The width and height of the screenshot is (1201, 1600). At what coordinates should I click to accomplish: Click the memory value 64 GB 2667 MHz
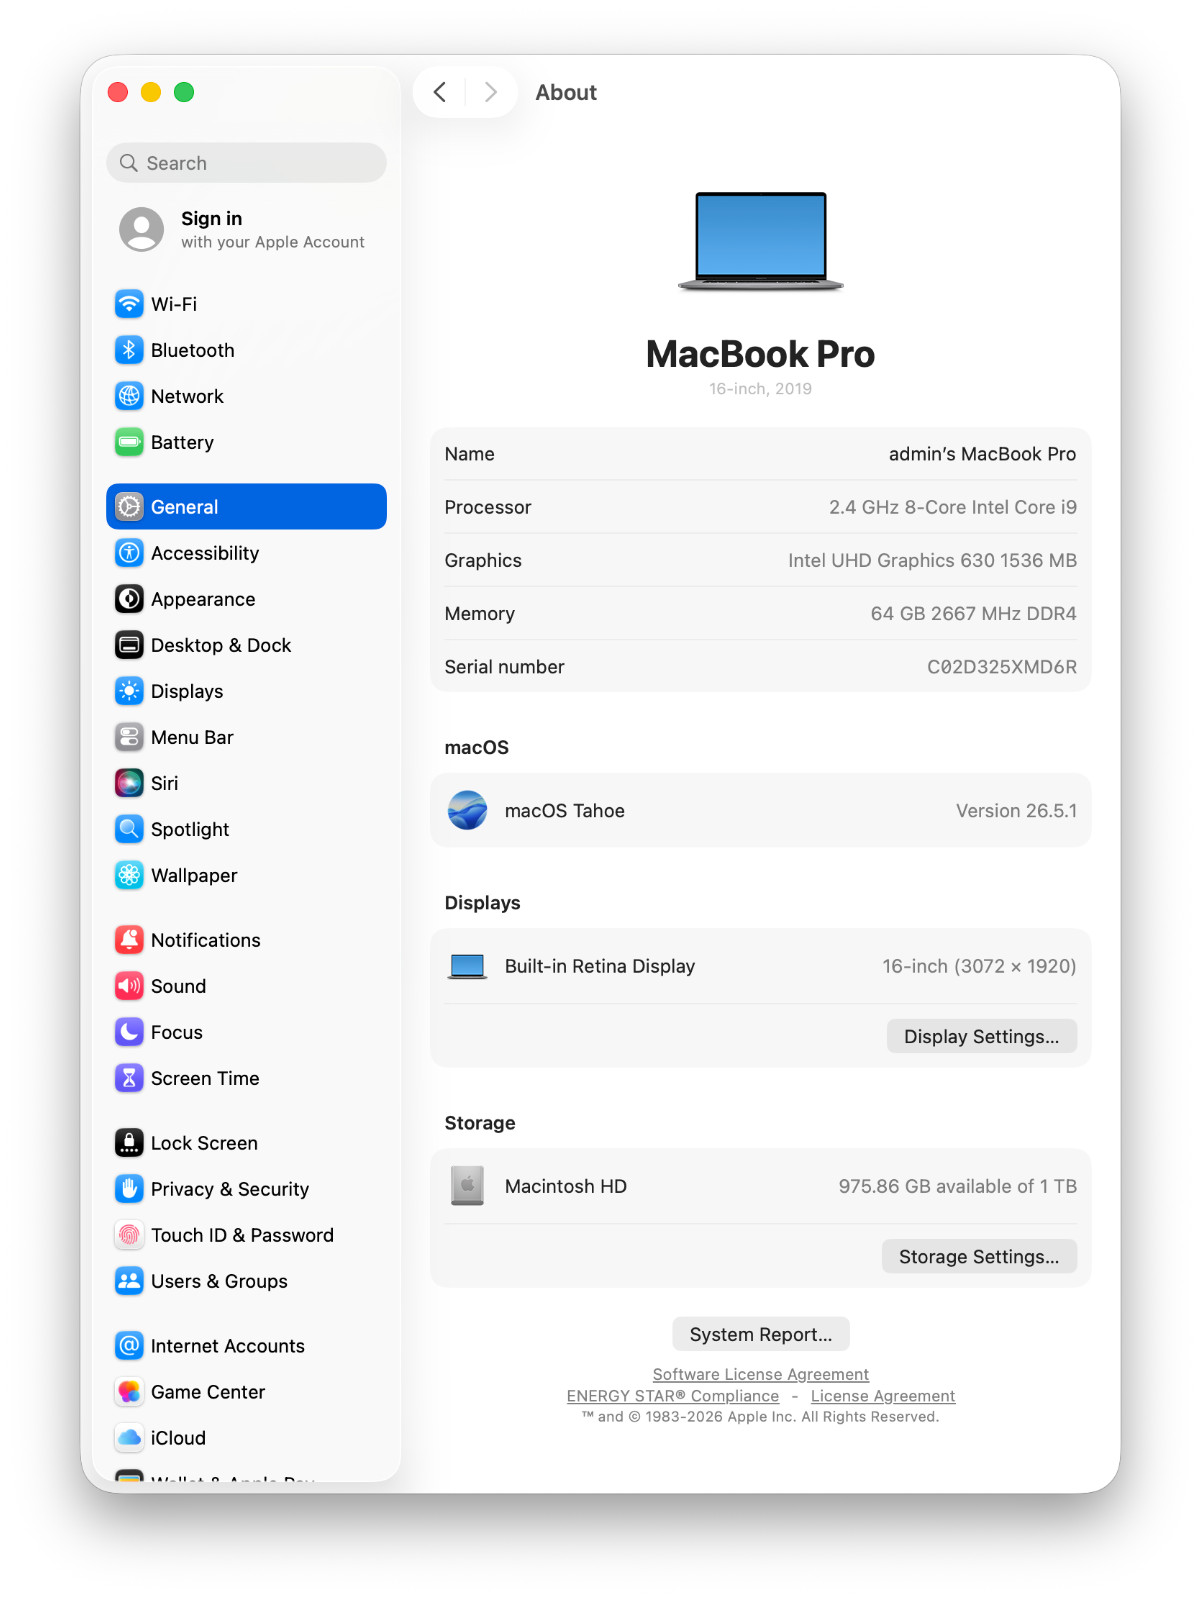pos(973,614)
